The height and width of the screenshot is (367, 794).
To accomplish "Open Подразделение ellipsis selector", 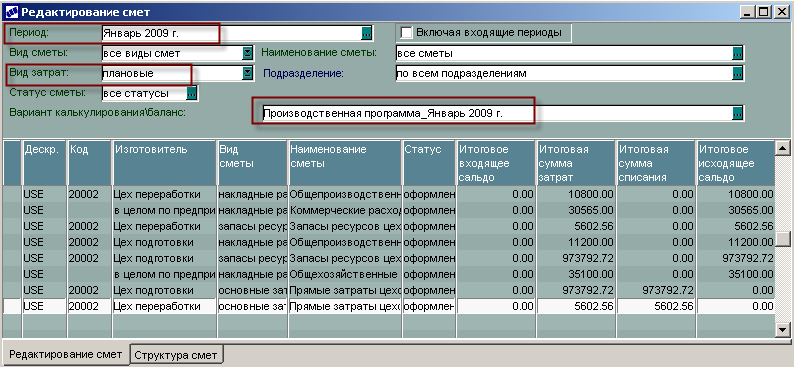I will 738,73.
